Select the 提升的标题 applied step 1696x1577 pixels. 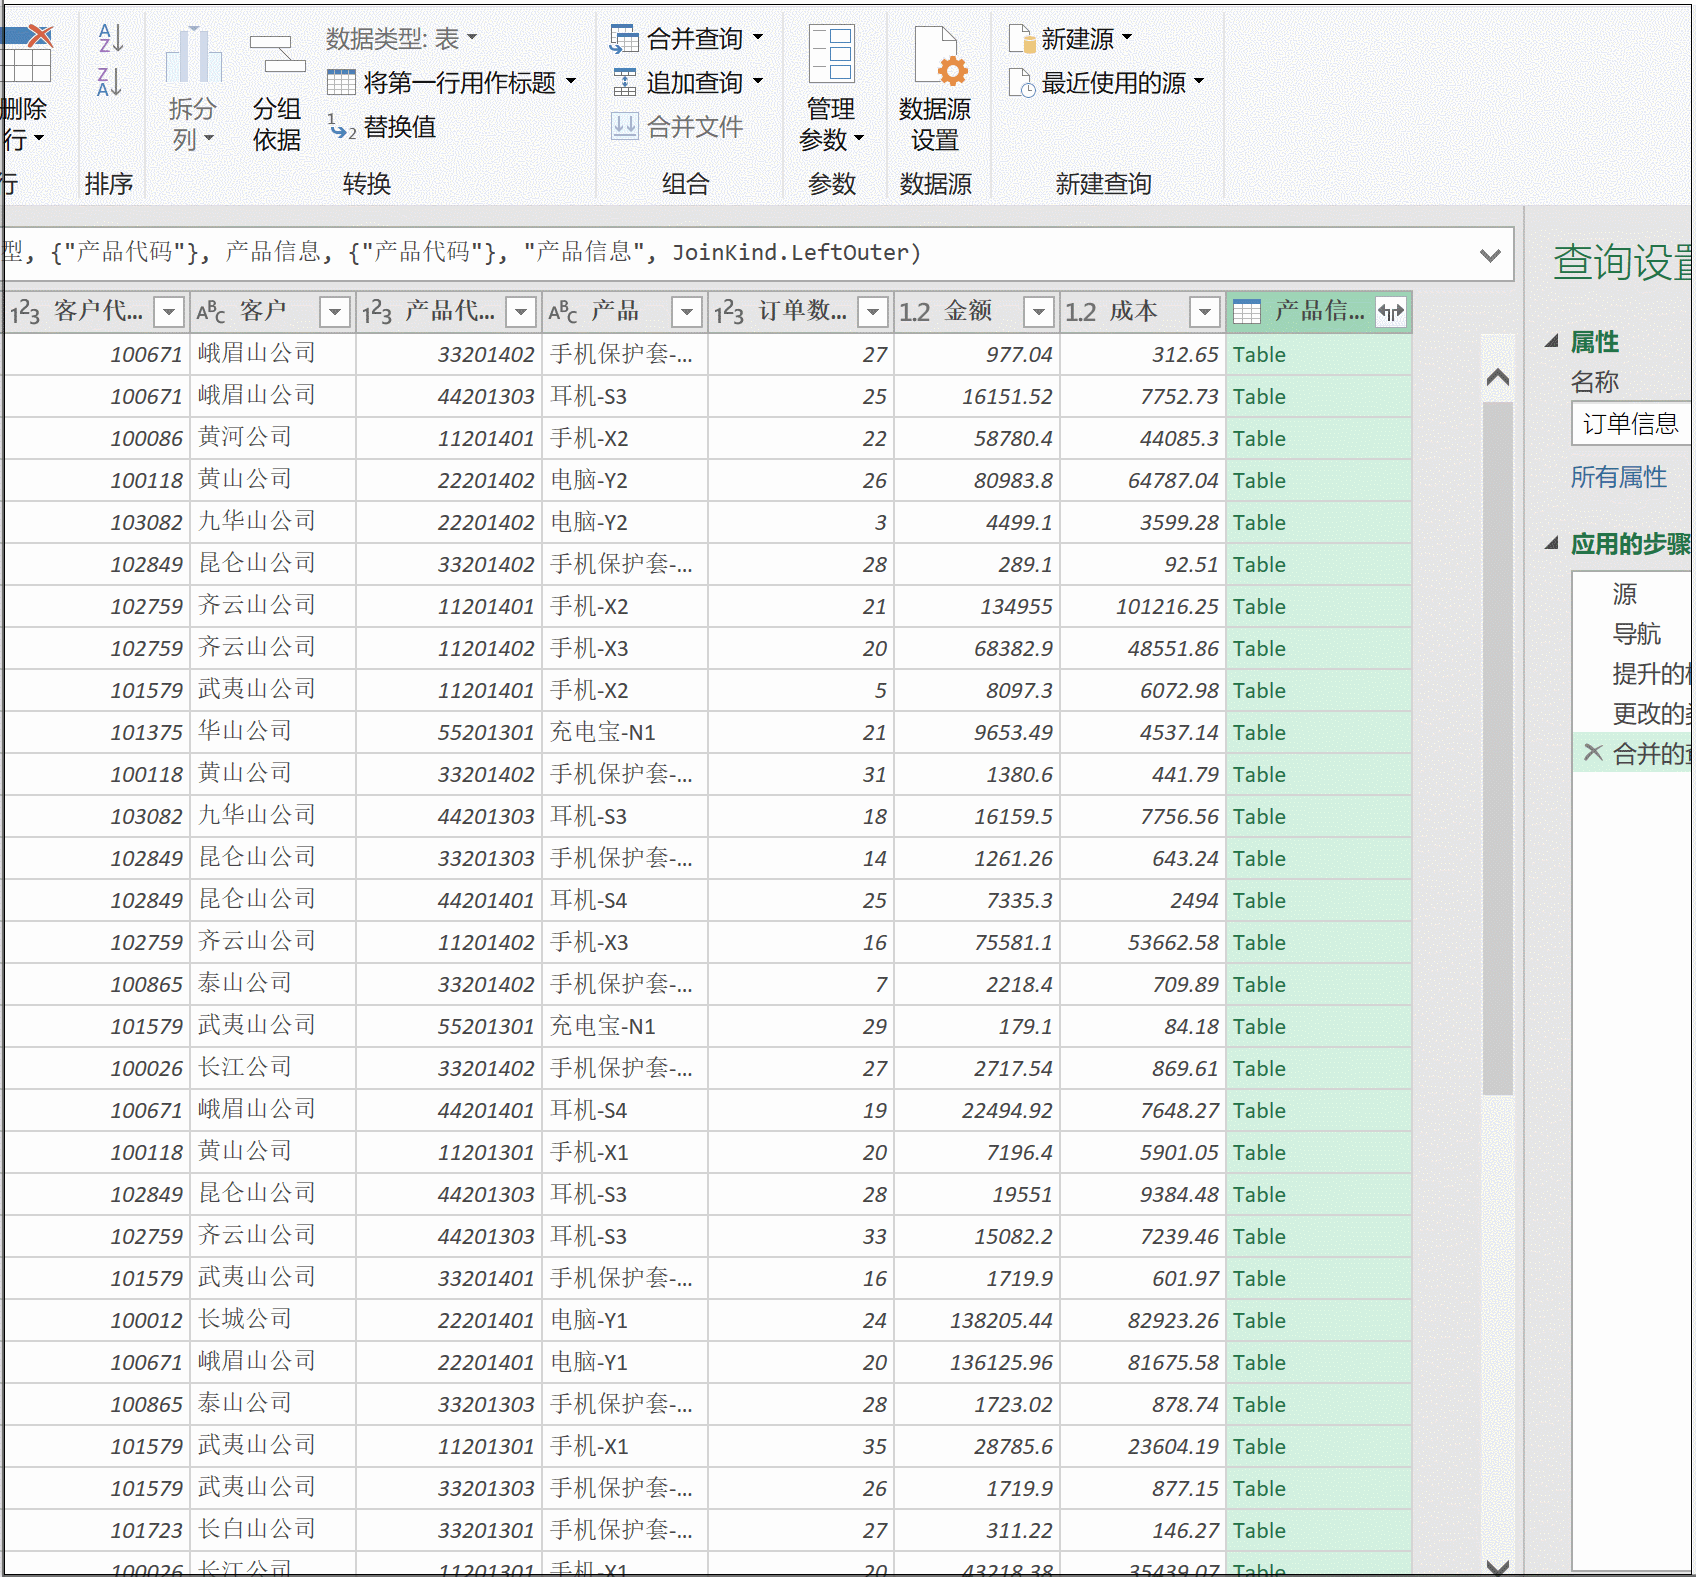(x=1650, y=674)
